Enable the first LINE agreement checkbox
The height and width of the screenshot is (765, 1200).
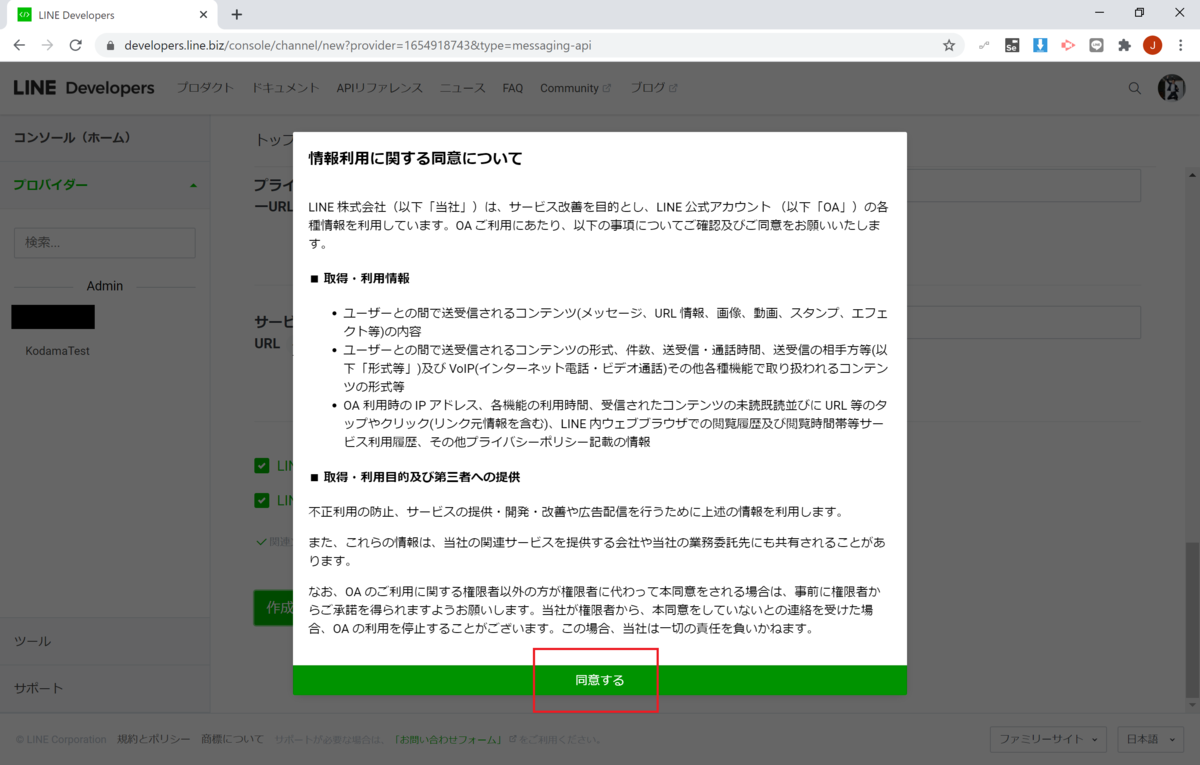[x=262, y=465]
